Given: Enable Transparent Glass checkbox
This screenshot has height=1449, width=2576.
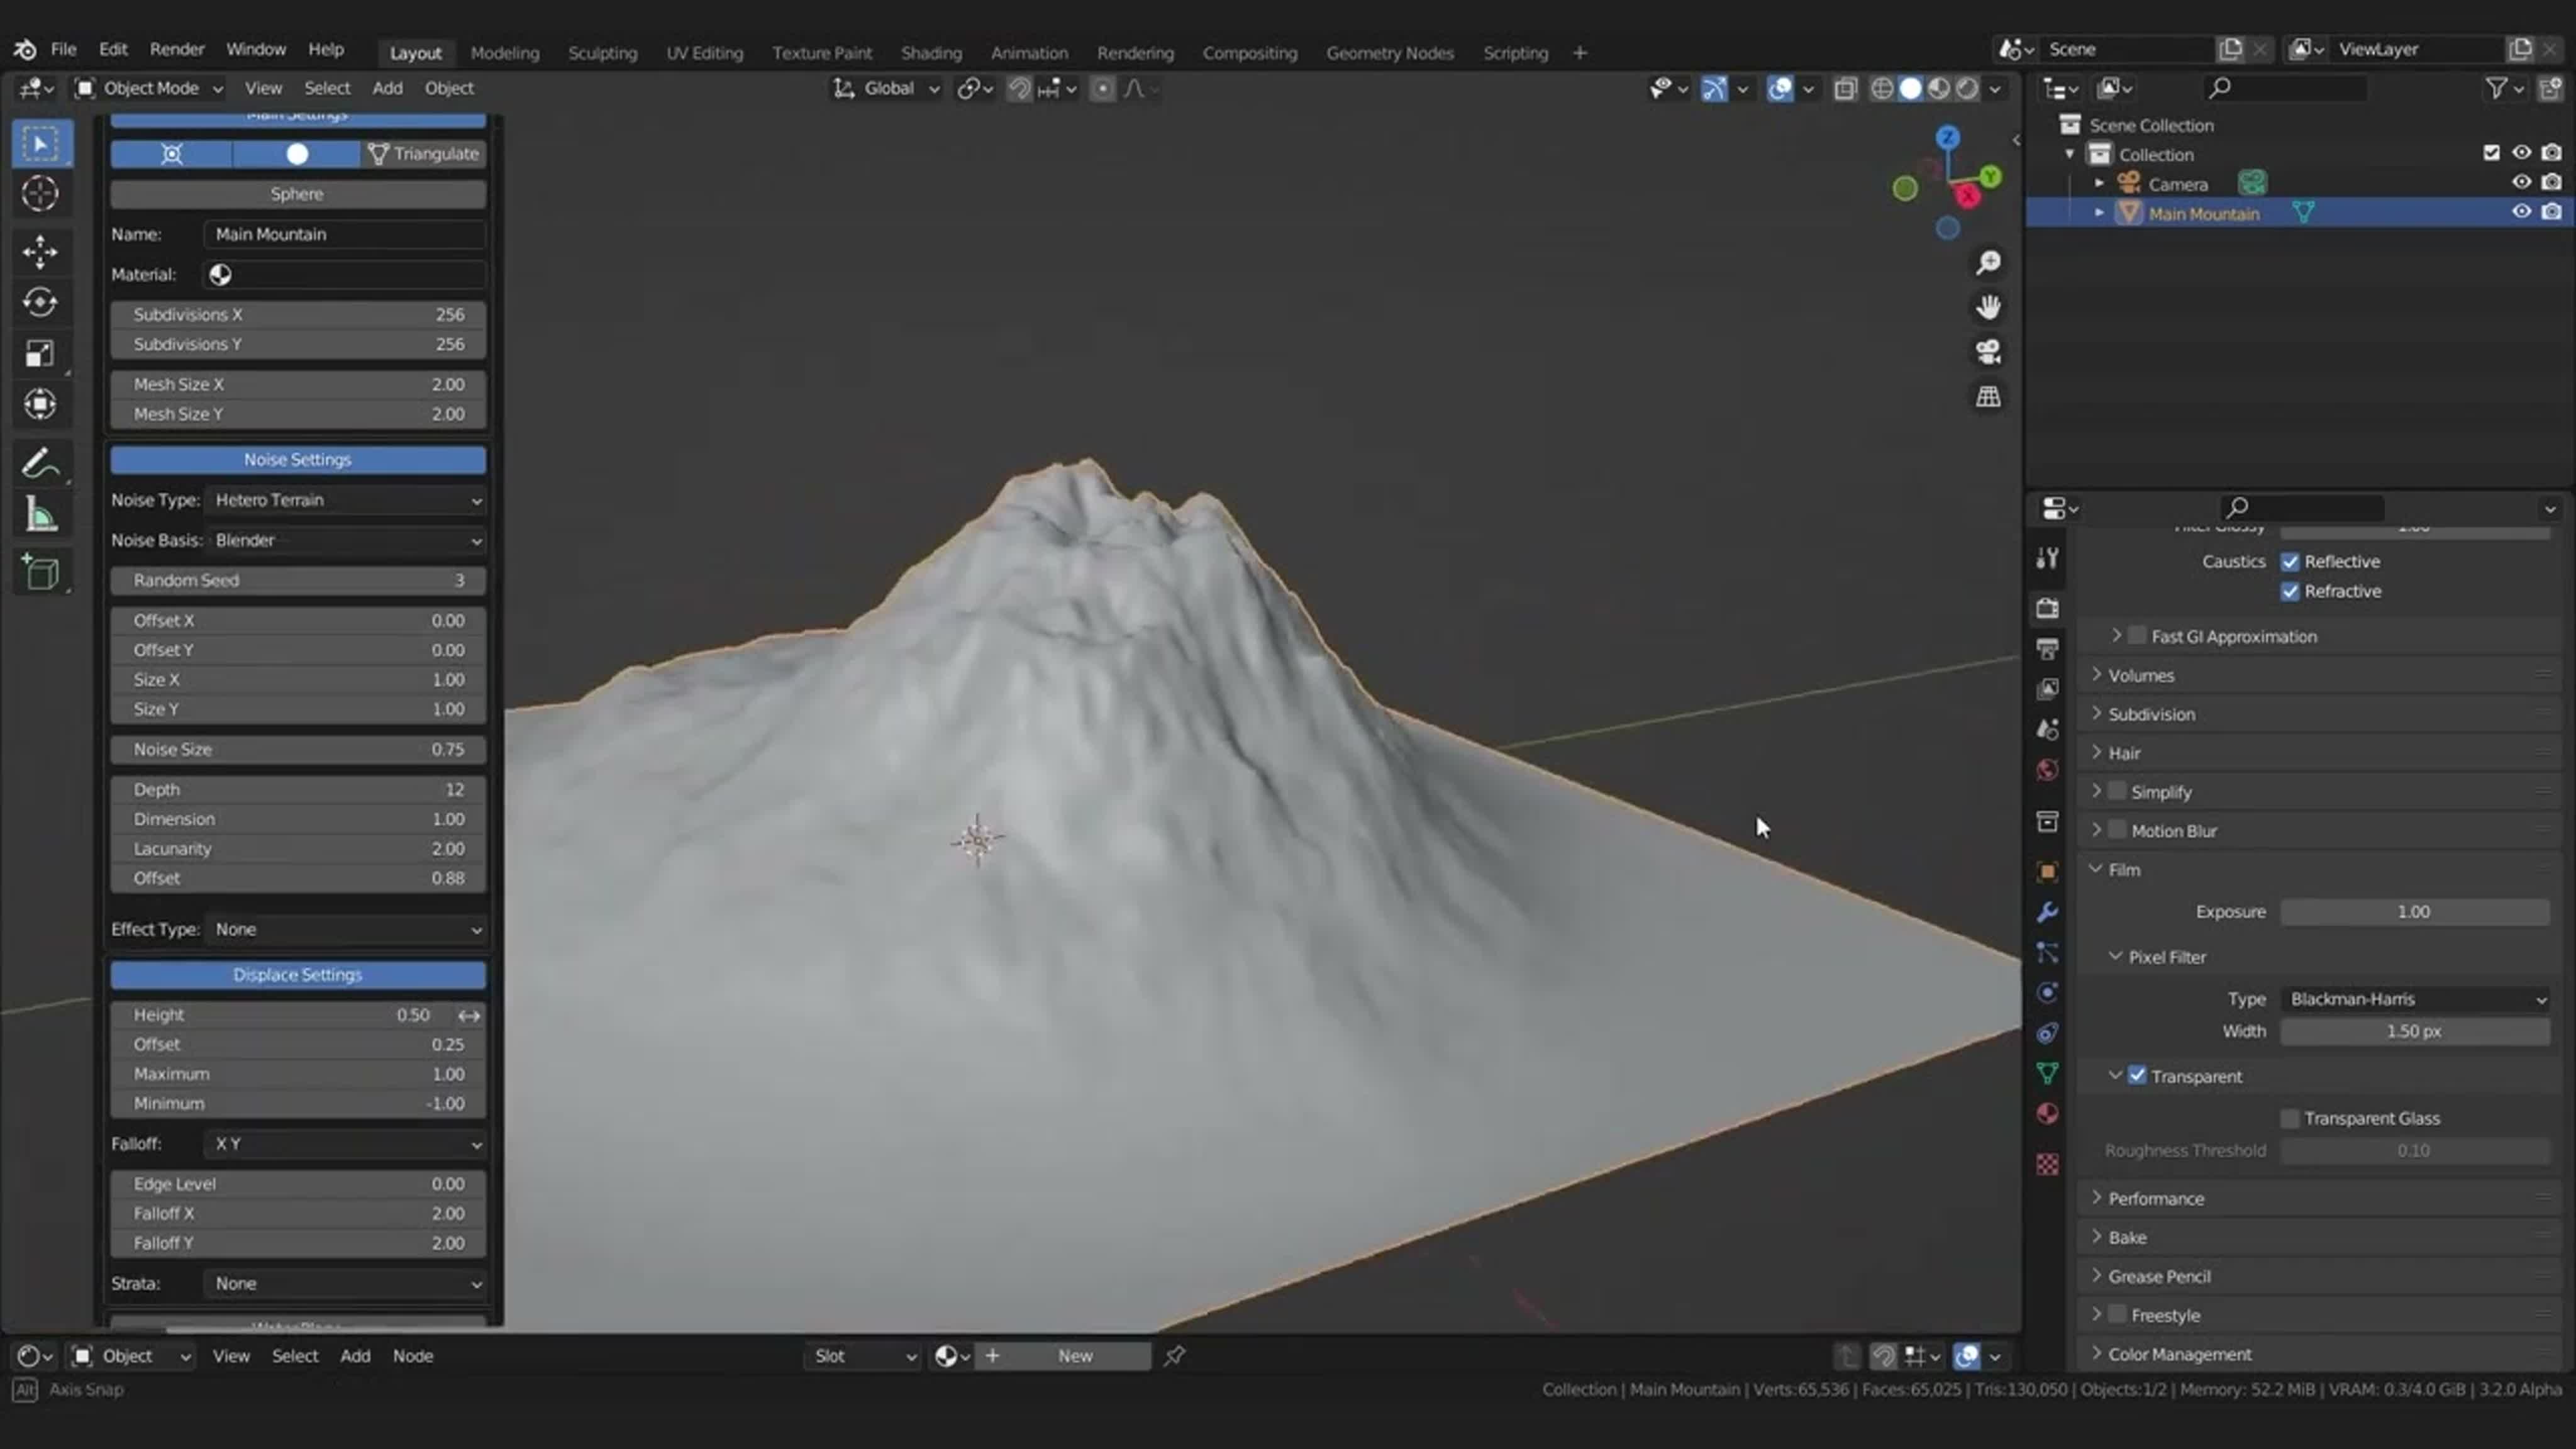Looking at the screenshot, I should coord(2290,1118).
